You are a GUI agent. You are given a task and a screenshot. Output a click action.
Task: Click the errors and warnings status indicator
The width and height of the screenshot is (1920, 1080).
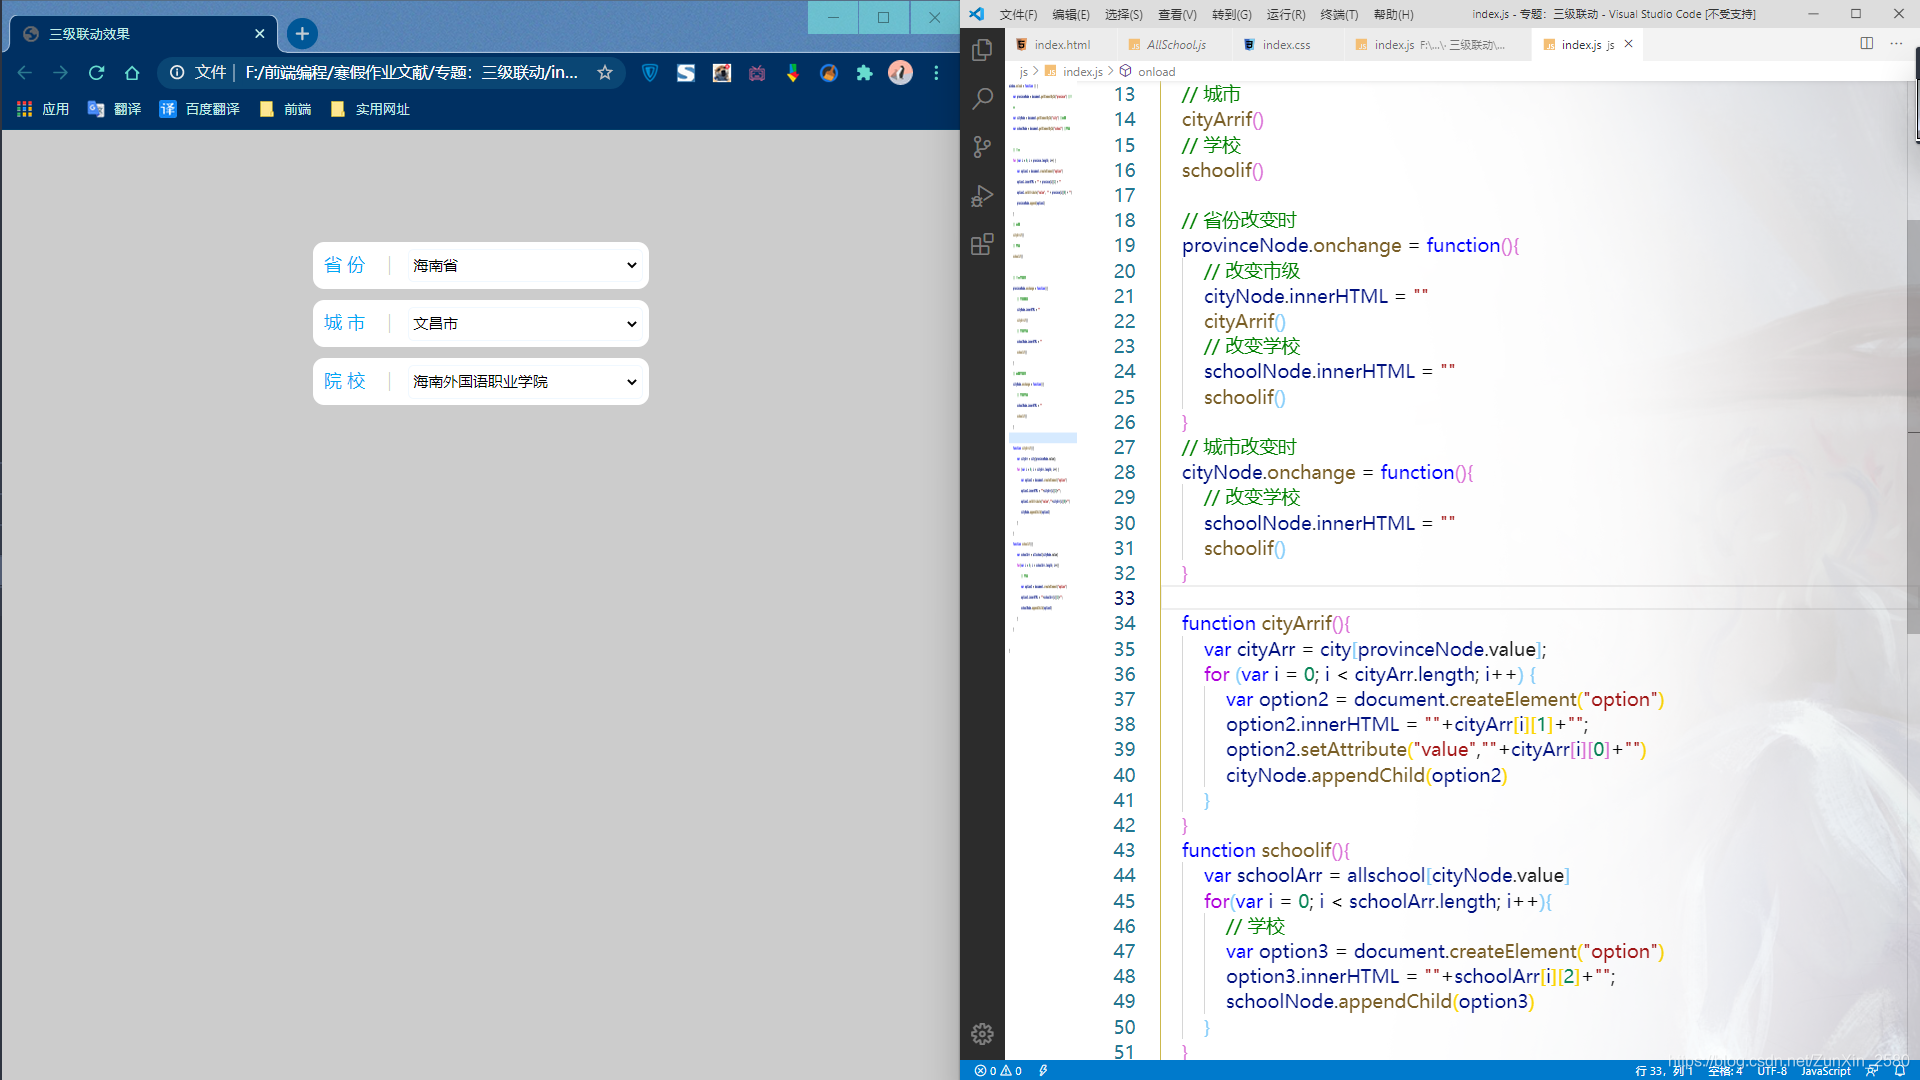point(998,1071)
